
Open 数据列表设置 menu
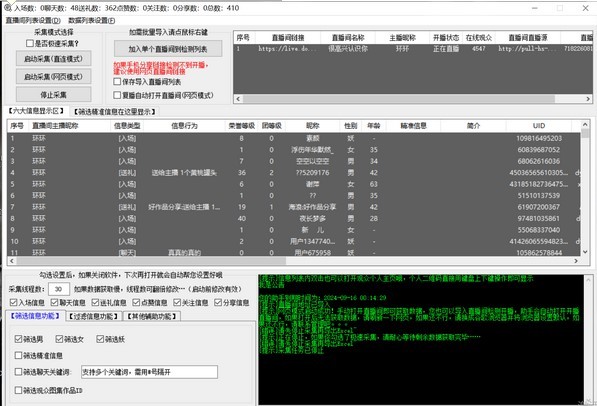92,21
